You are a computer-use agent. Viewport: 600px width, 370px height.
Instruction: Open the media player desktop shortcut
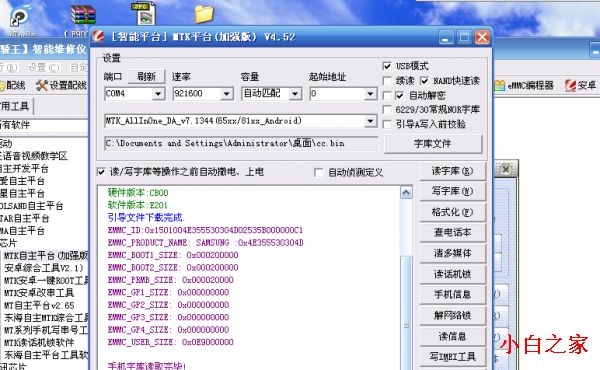pos(19,17)
